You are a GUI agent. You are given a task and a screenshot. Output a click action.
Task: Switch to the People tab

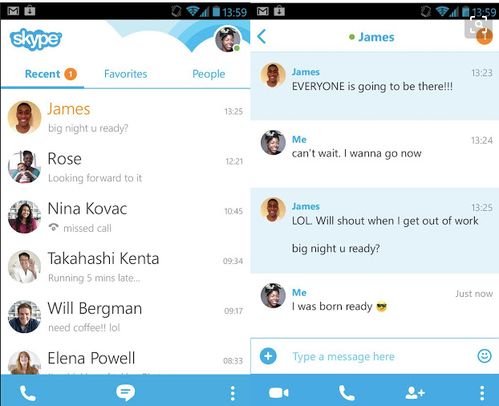click(x=209, y=74)
